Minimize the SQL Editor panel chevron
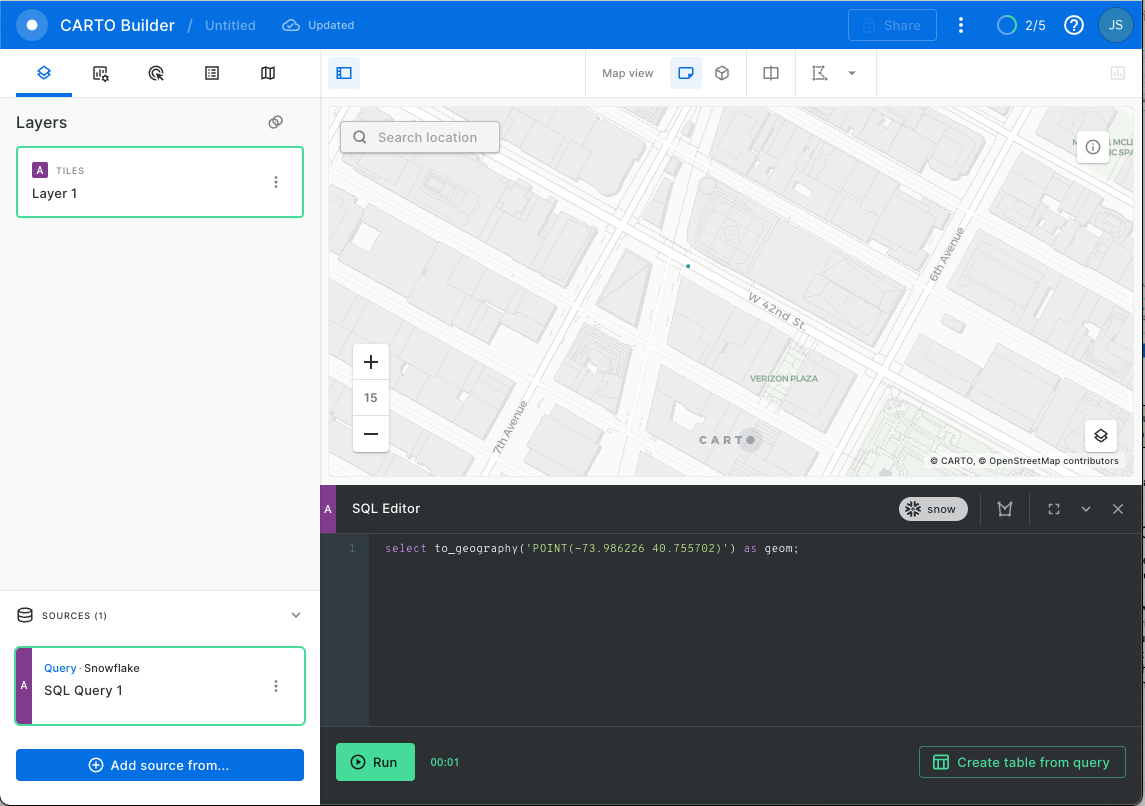The image size is (1145, 806). coord(1086,509)
